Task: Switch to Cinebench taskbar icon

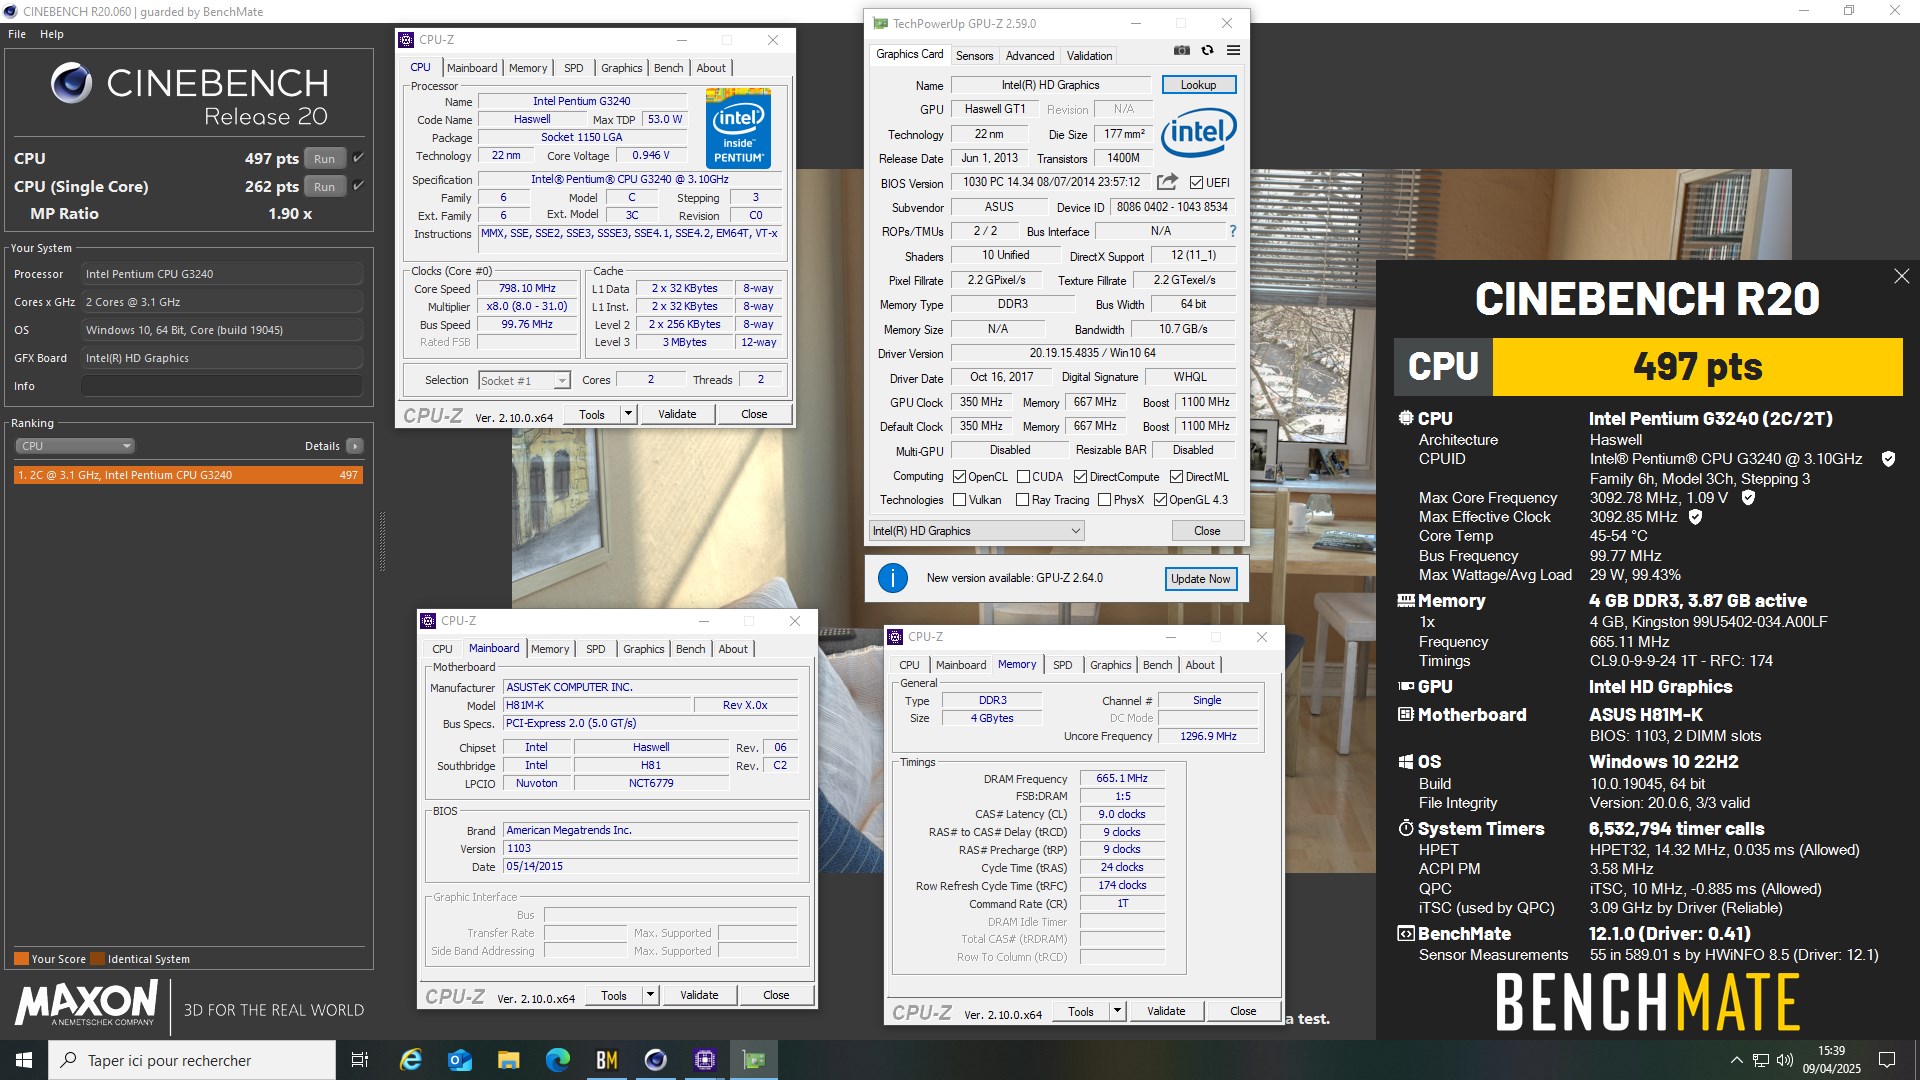Action: pyautogui.click(x=656, y=1060)
